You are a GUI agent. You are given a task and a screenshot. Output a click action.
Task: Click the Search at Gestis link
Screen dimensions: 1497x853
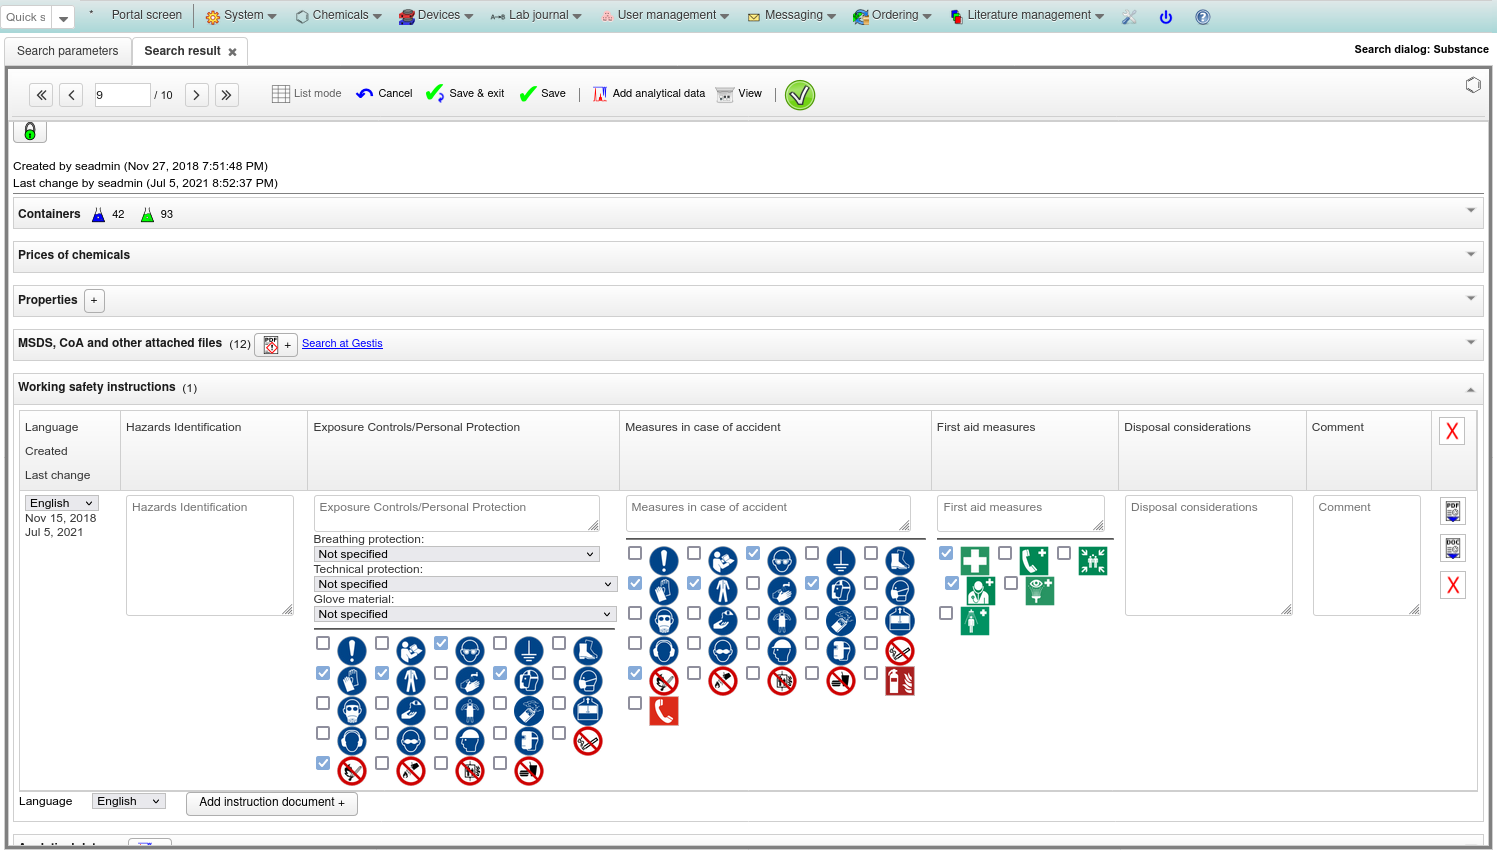click(342, 344)
